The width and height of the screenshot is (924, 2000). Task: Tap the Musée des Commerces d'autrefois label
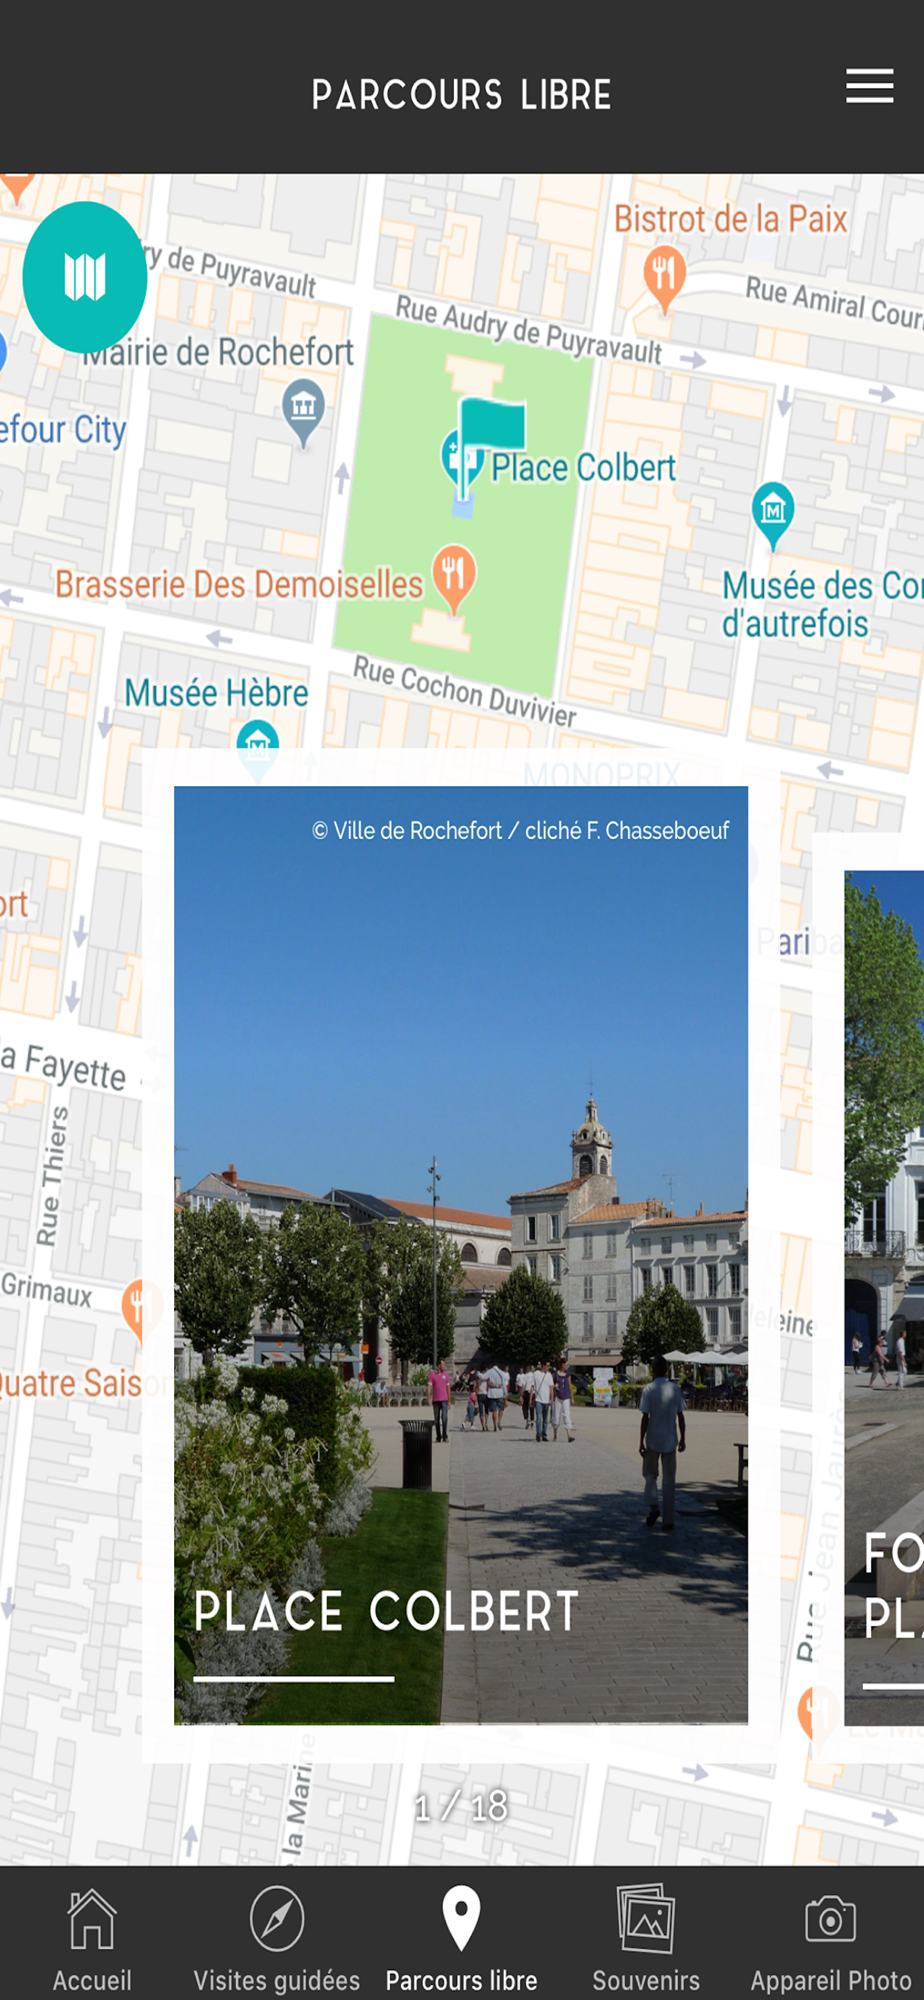tap(822, 604)
